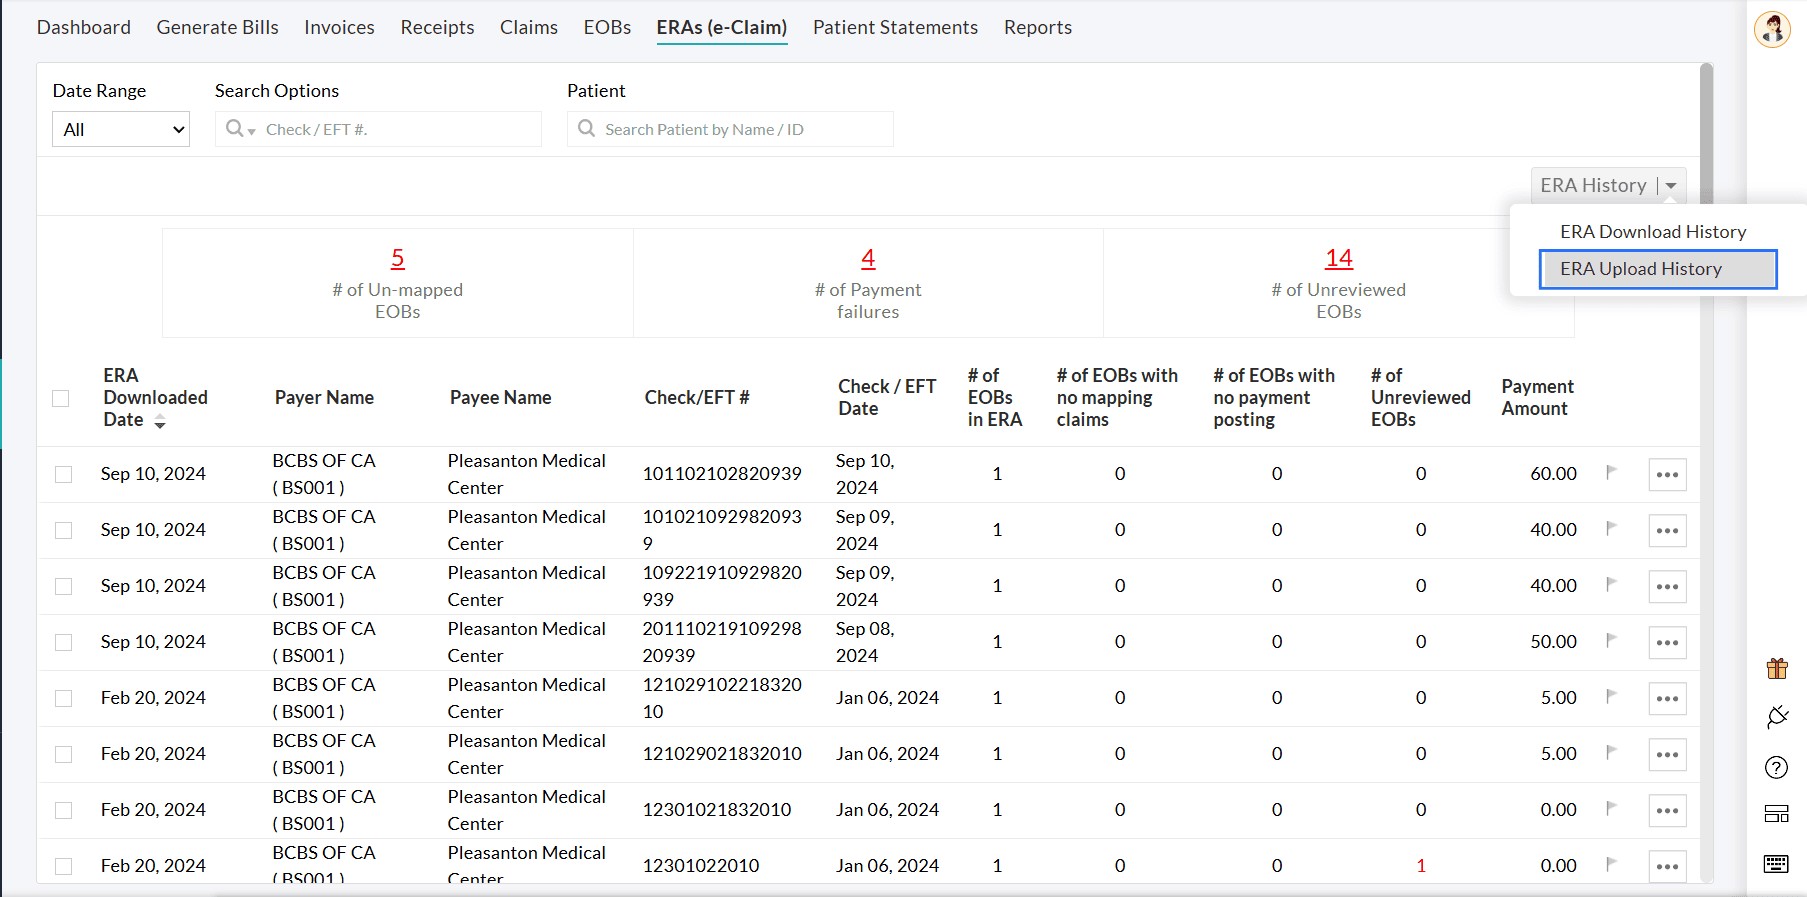Sort by ERA Downloaded Date arrows

pos(160,422)
